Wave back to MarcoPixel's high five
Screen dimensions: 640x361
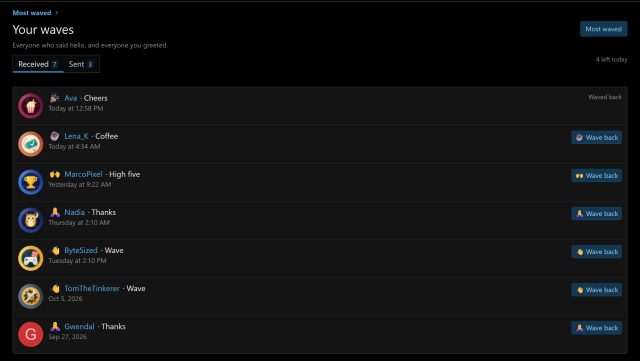click(x=596, y=176)
